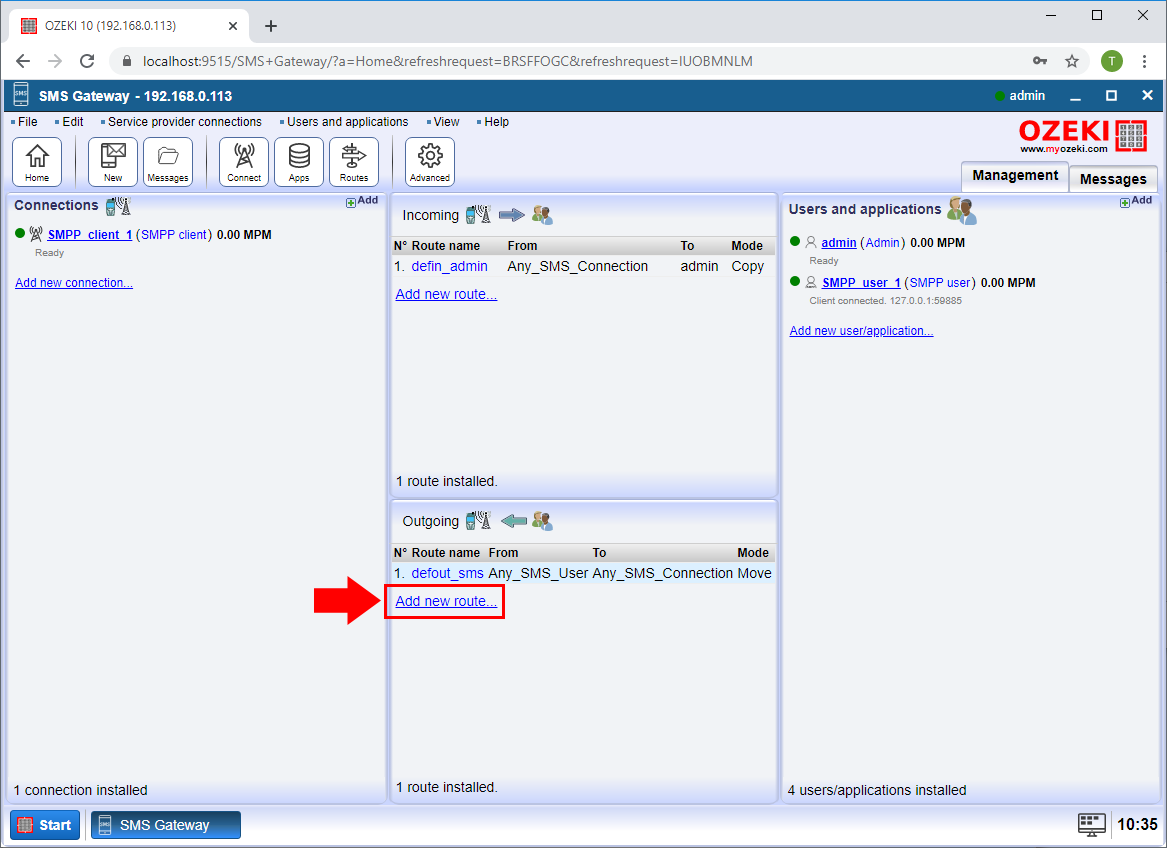Click the SMS Gateway phone icon in title bar
The width and height of the screenshot is (1167, 848).
click(x=21, y=95)
